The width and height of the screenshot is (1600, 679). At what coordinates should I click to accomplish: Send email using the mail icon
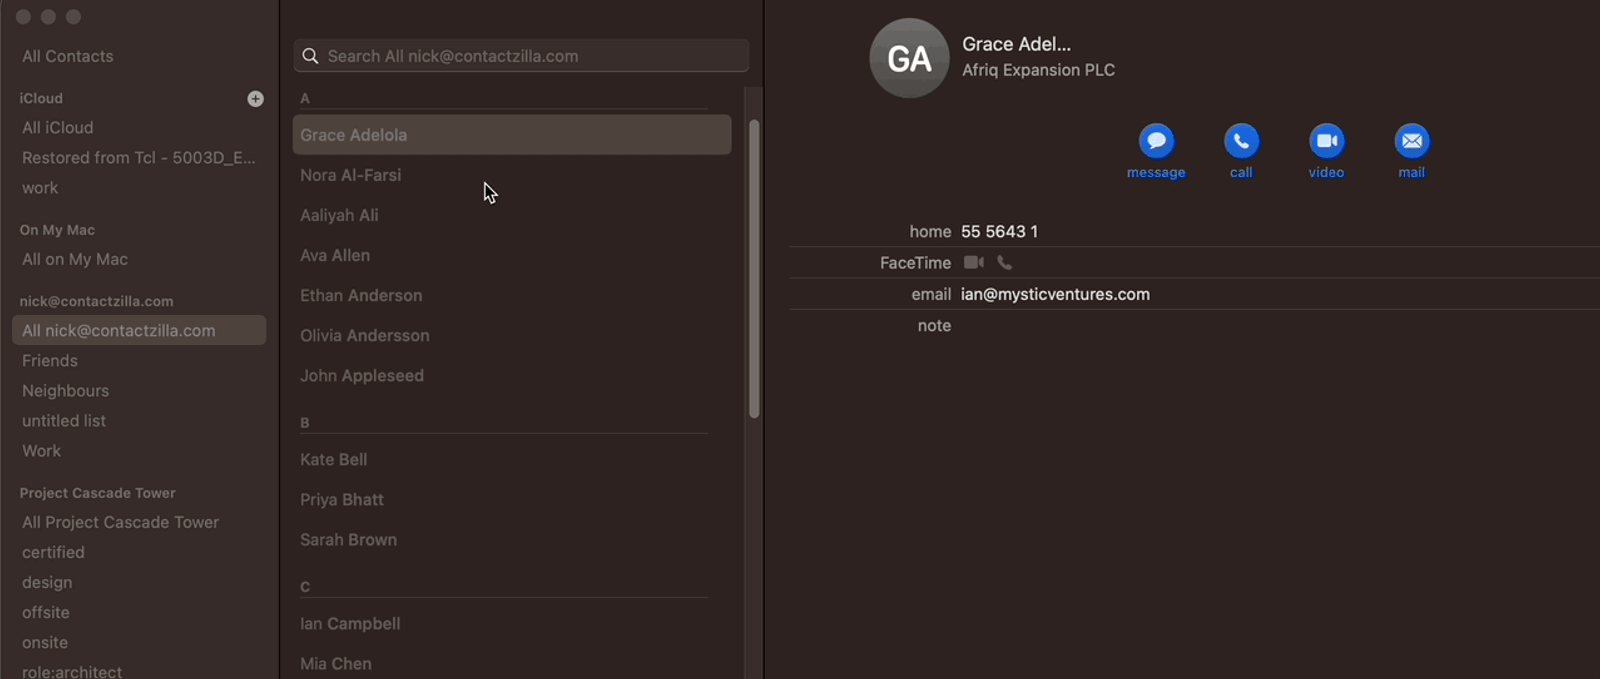pyautogui.click(x=1412, y=141)
